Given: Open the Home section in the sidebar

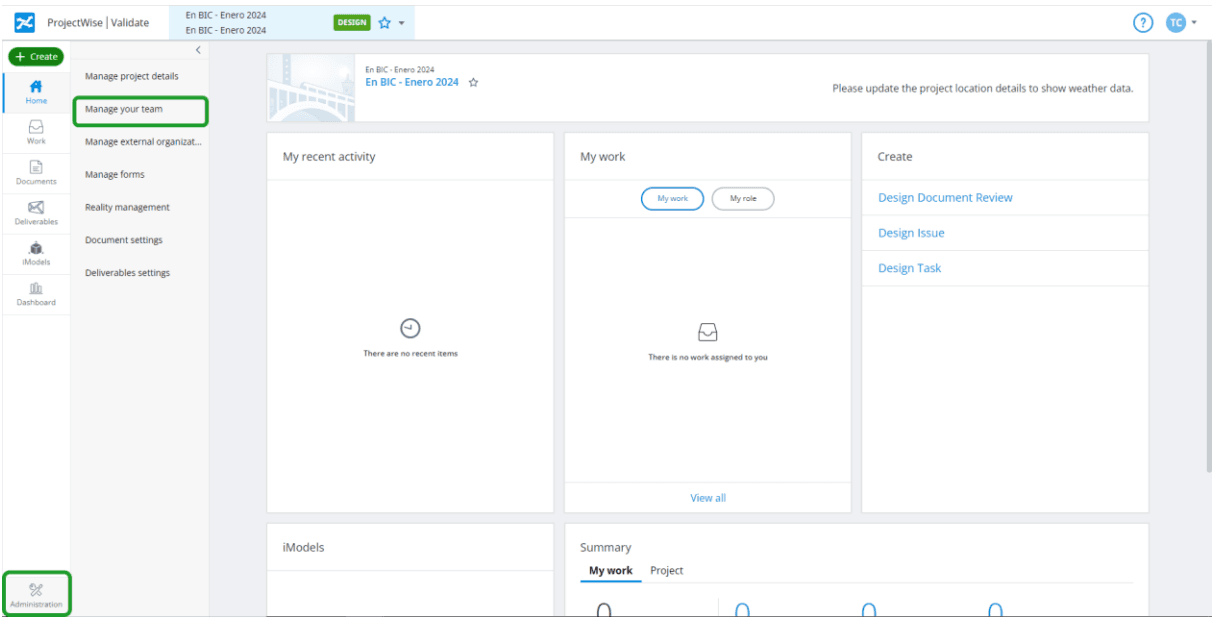Looking at the screenshot, I should 36,92.
